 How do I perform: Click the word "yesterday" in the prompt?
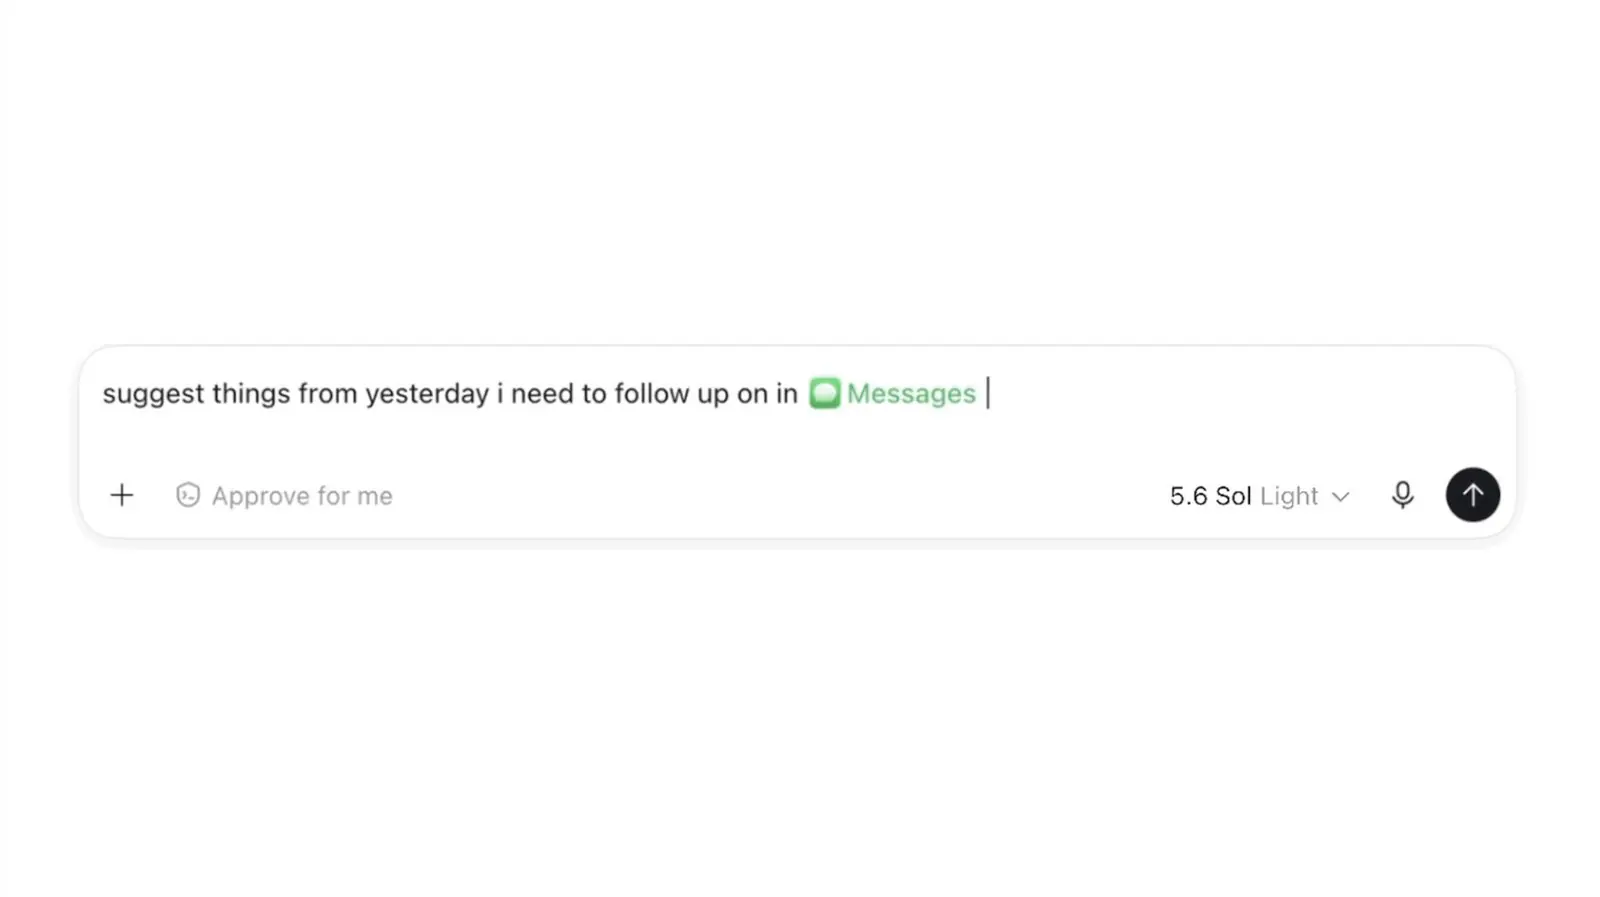[x=427, y=394]
